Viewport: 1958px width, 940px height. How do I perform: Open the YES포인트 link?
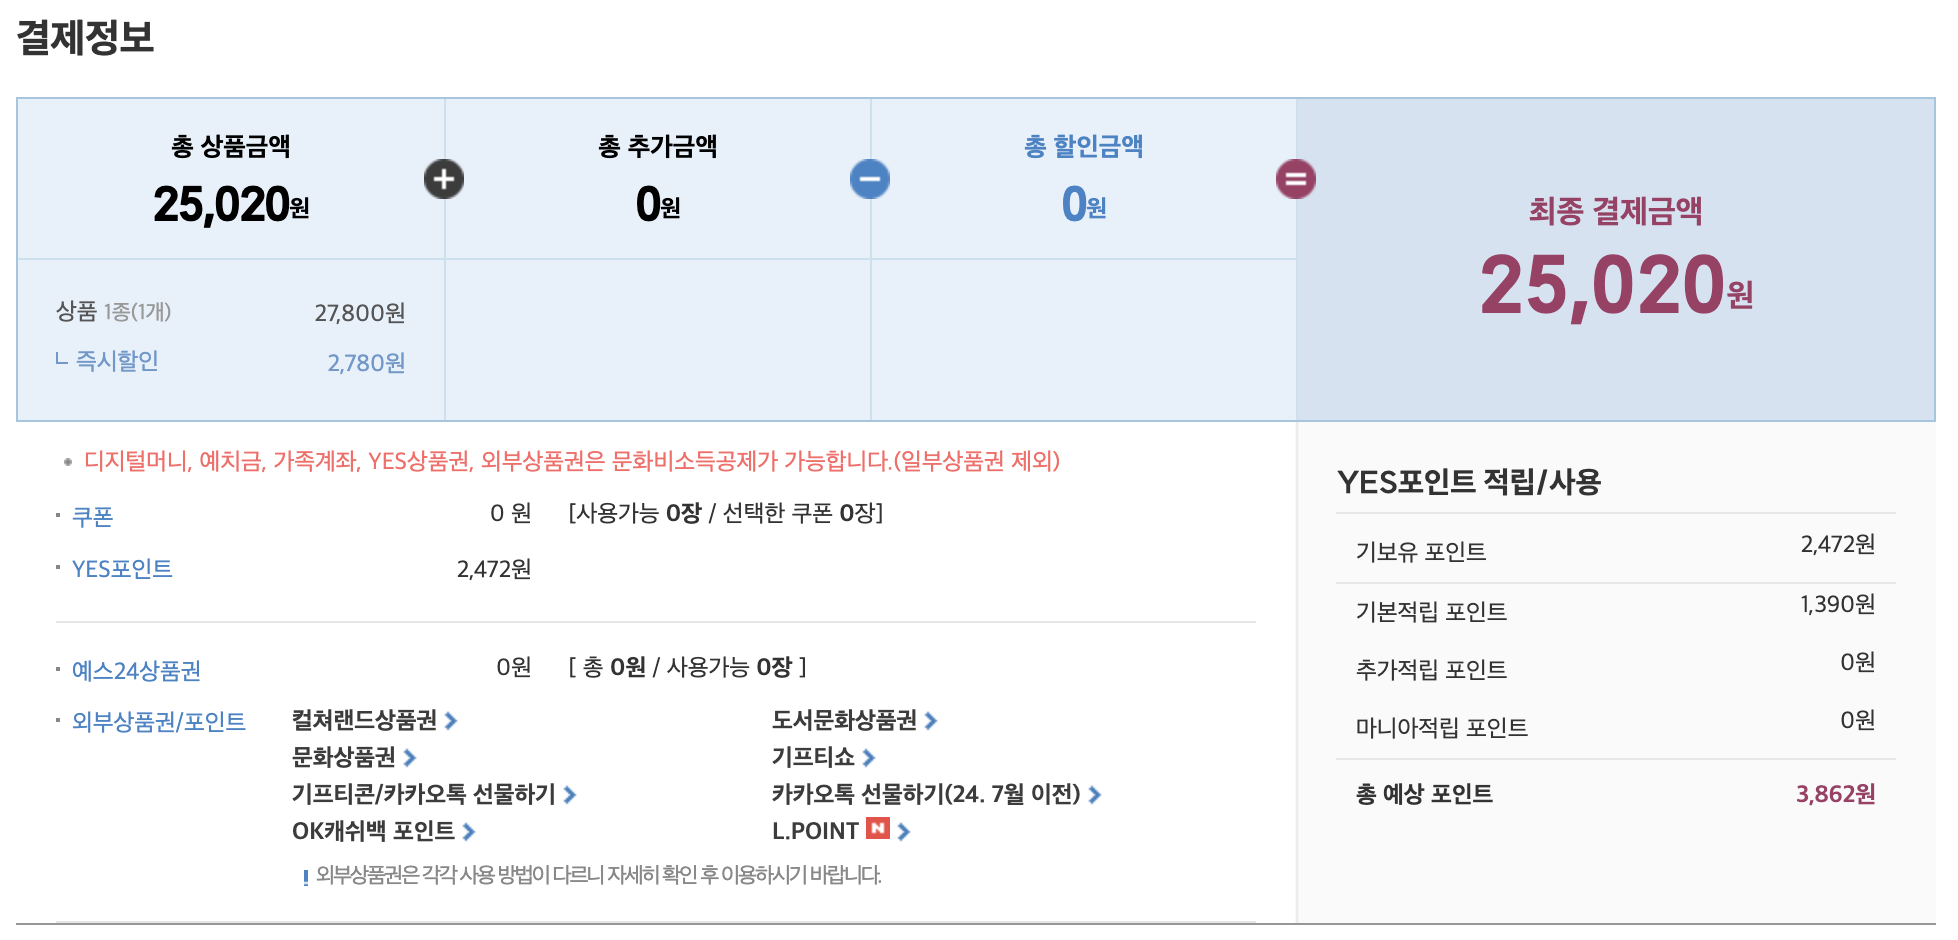point(123,569)
